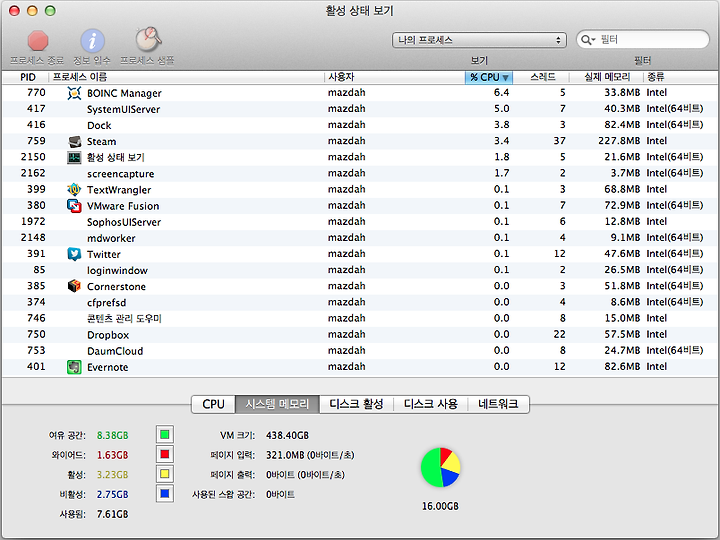Click the VM 크기 438.40GB value
The height and width of the screenshot is (540, 720).
point(287,435)
